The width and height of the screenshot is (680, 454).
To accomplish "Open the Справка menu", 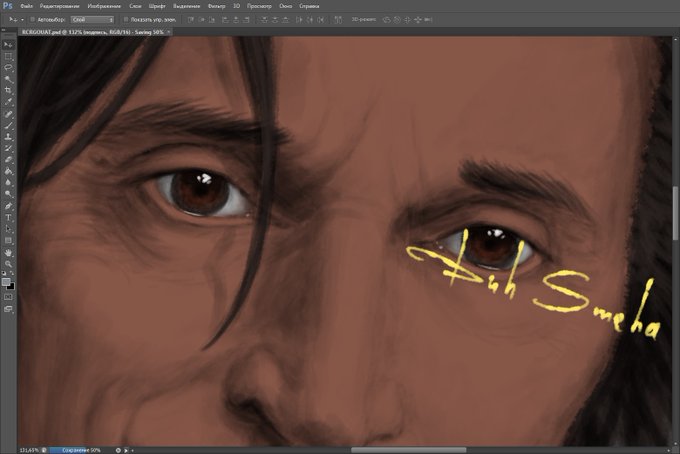I will point(309,6).
